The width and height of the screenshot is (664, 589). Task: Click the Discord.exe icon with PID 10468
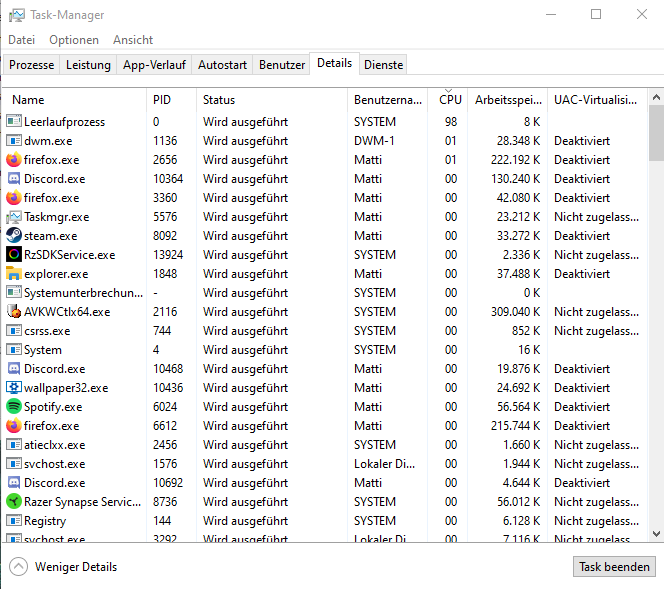[x=14, y=369]
